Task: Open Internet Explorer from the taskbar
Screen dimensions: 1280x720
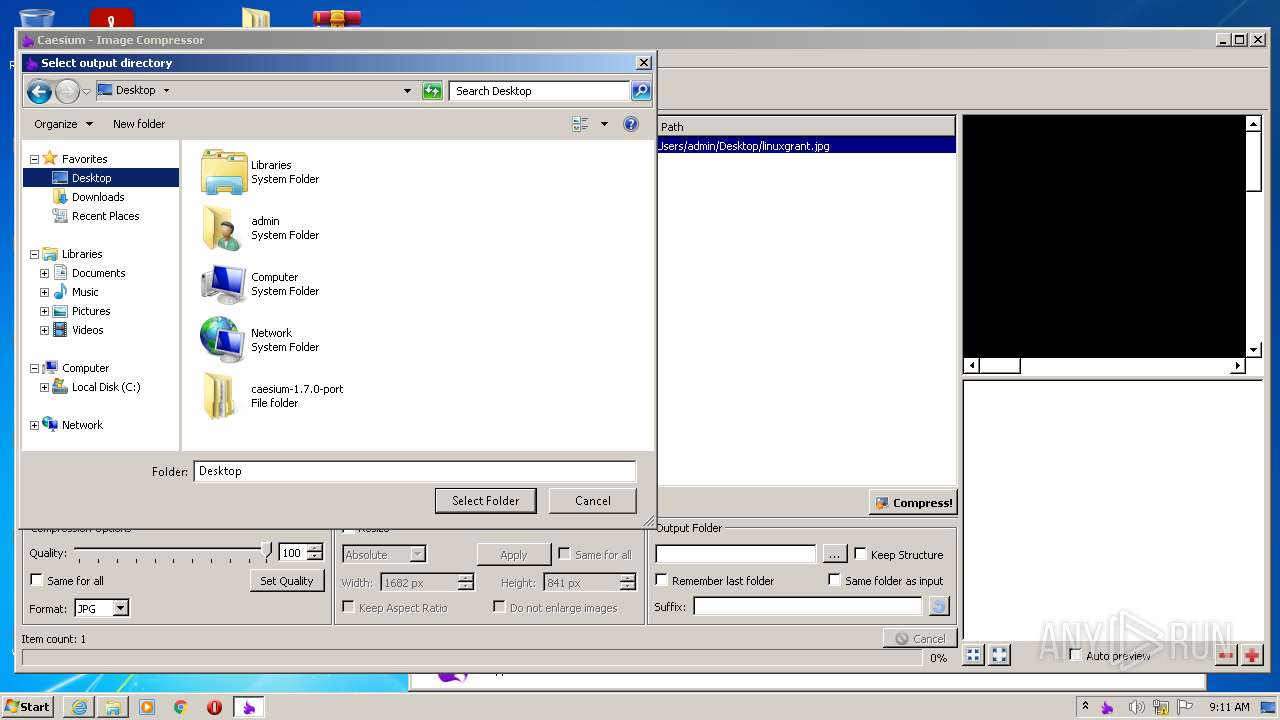Action: (79, 707)
